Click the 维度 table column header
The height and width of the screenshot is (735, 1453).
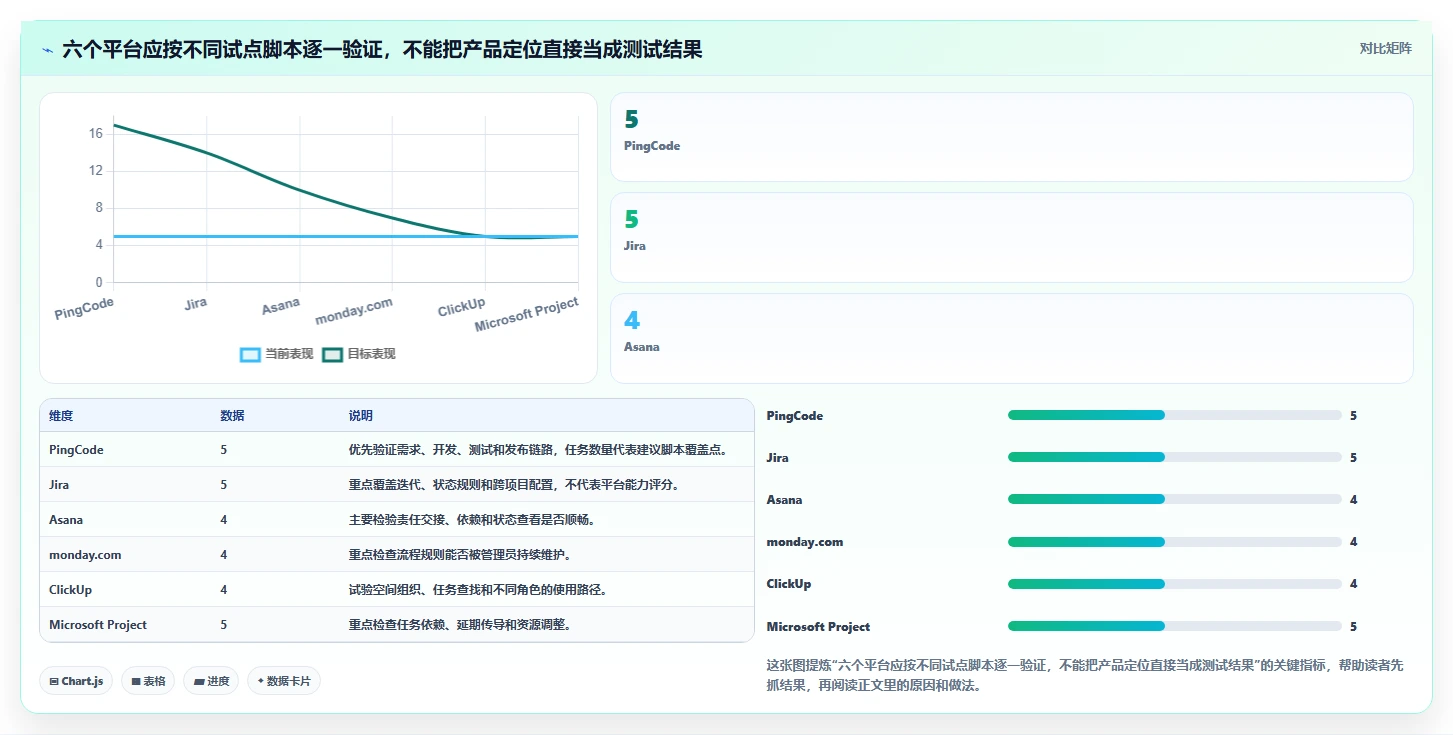(x=61, y=416)
